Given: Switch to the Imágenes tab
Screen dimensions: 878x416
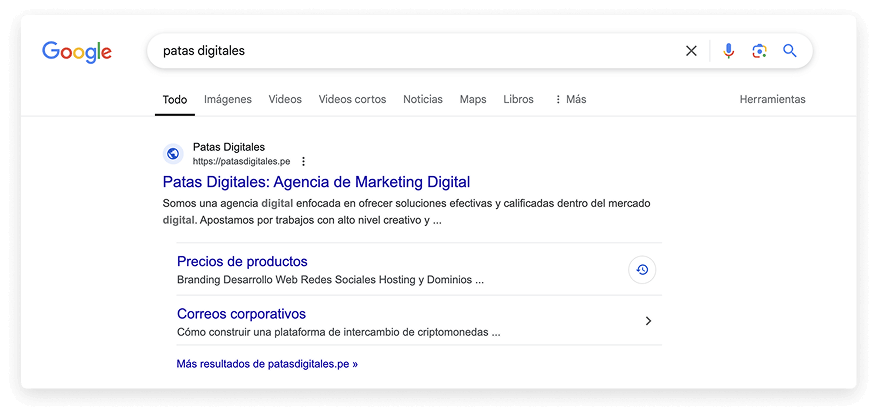Looking at the screenshot, I should 228,100.
